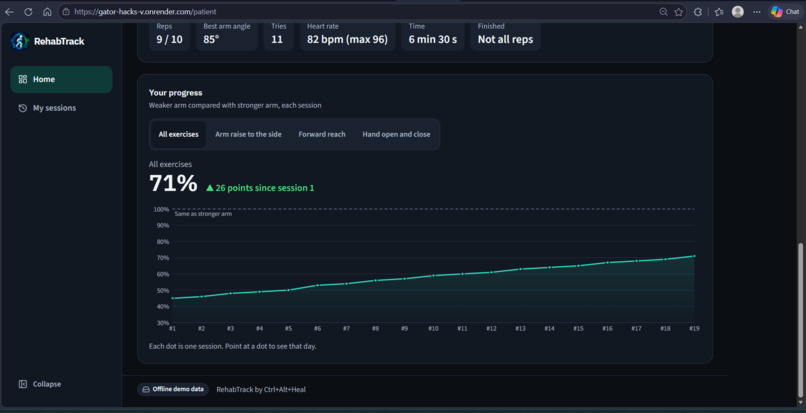Go to browser home icon
Viewport: 806px width, 413px height.
point(47,12)
